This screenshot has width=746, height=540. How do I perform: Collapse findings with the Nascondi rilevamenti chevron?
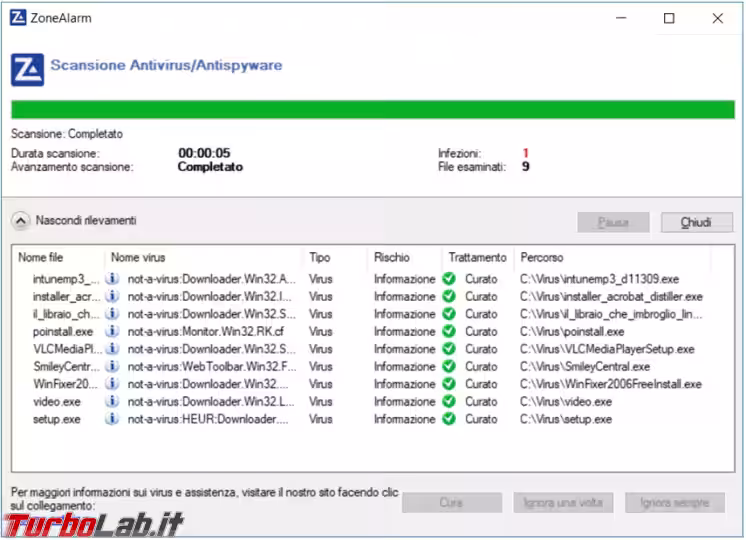click(20, 221)
